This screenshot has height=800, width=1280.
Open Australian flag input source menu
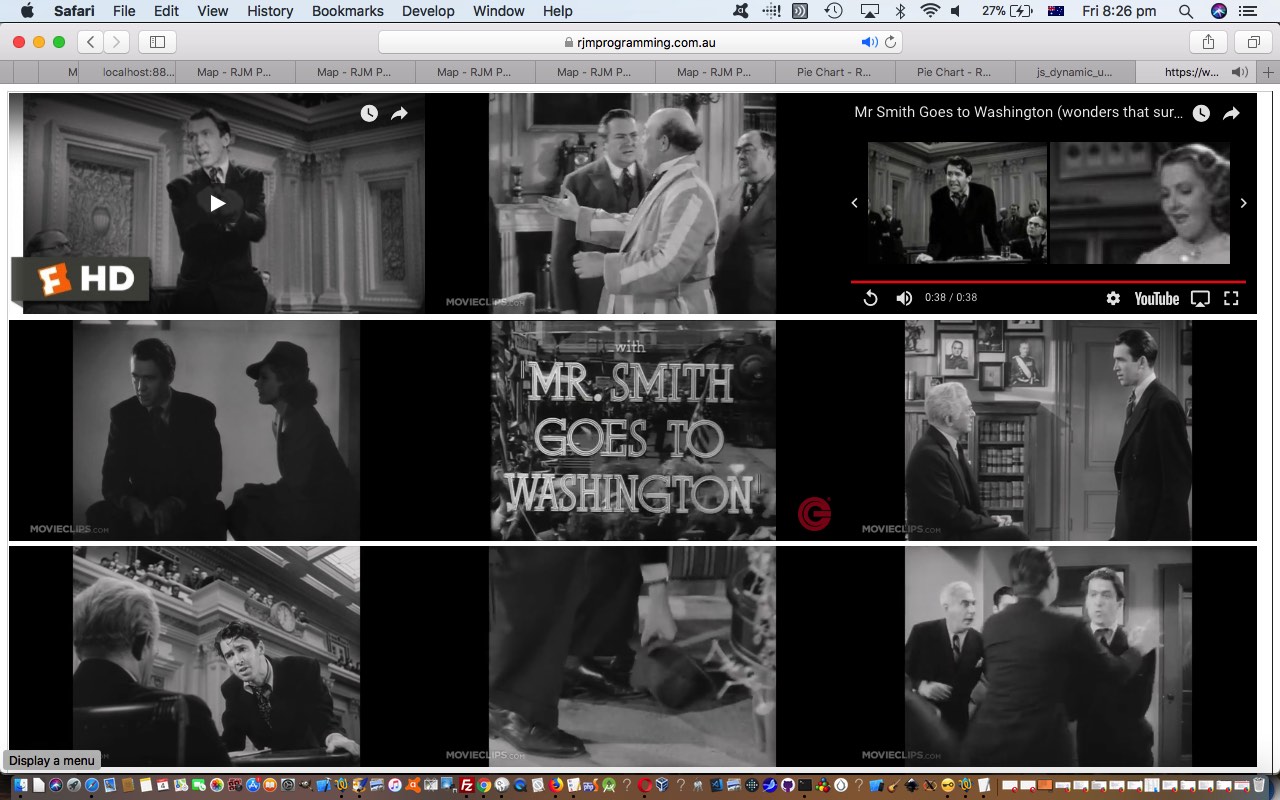[x=1056, y=11]
